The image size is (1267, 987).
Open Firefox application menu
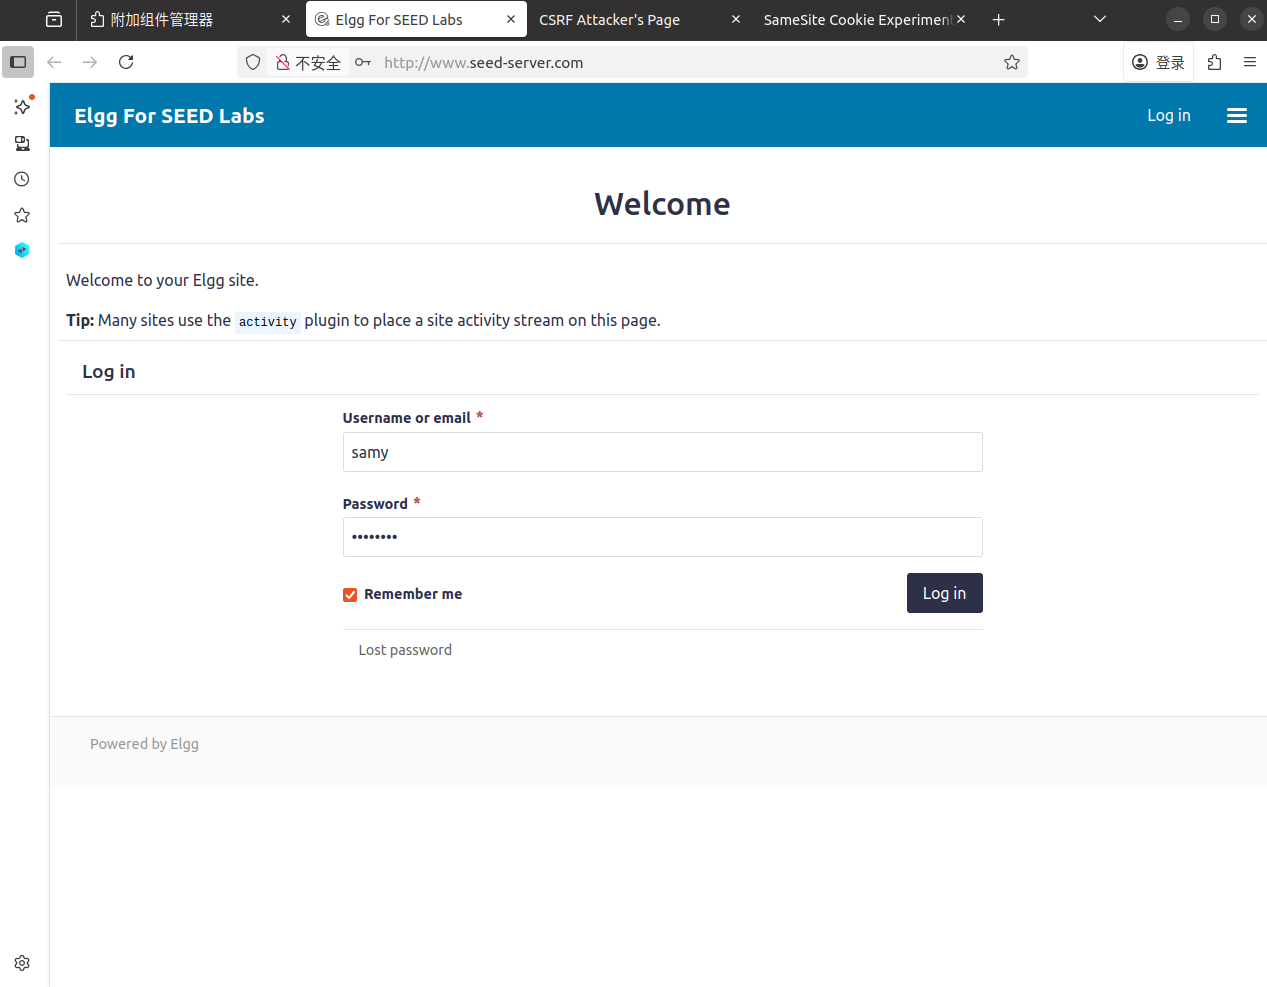1250,62
